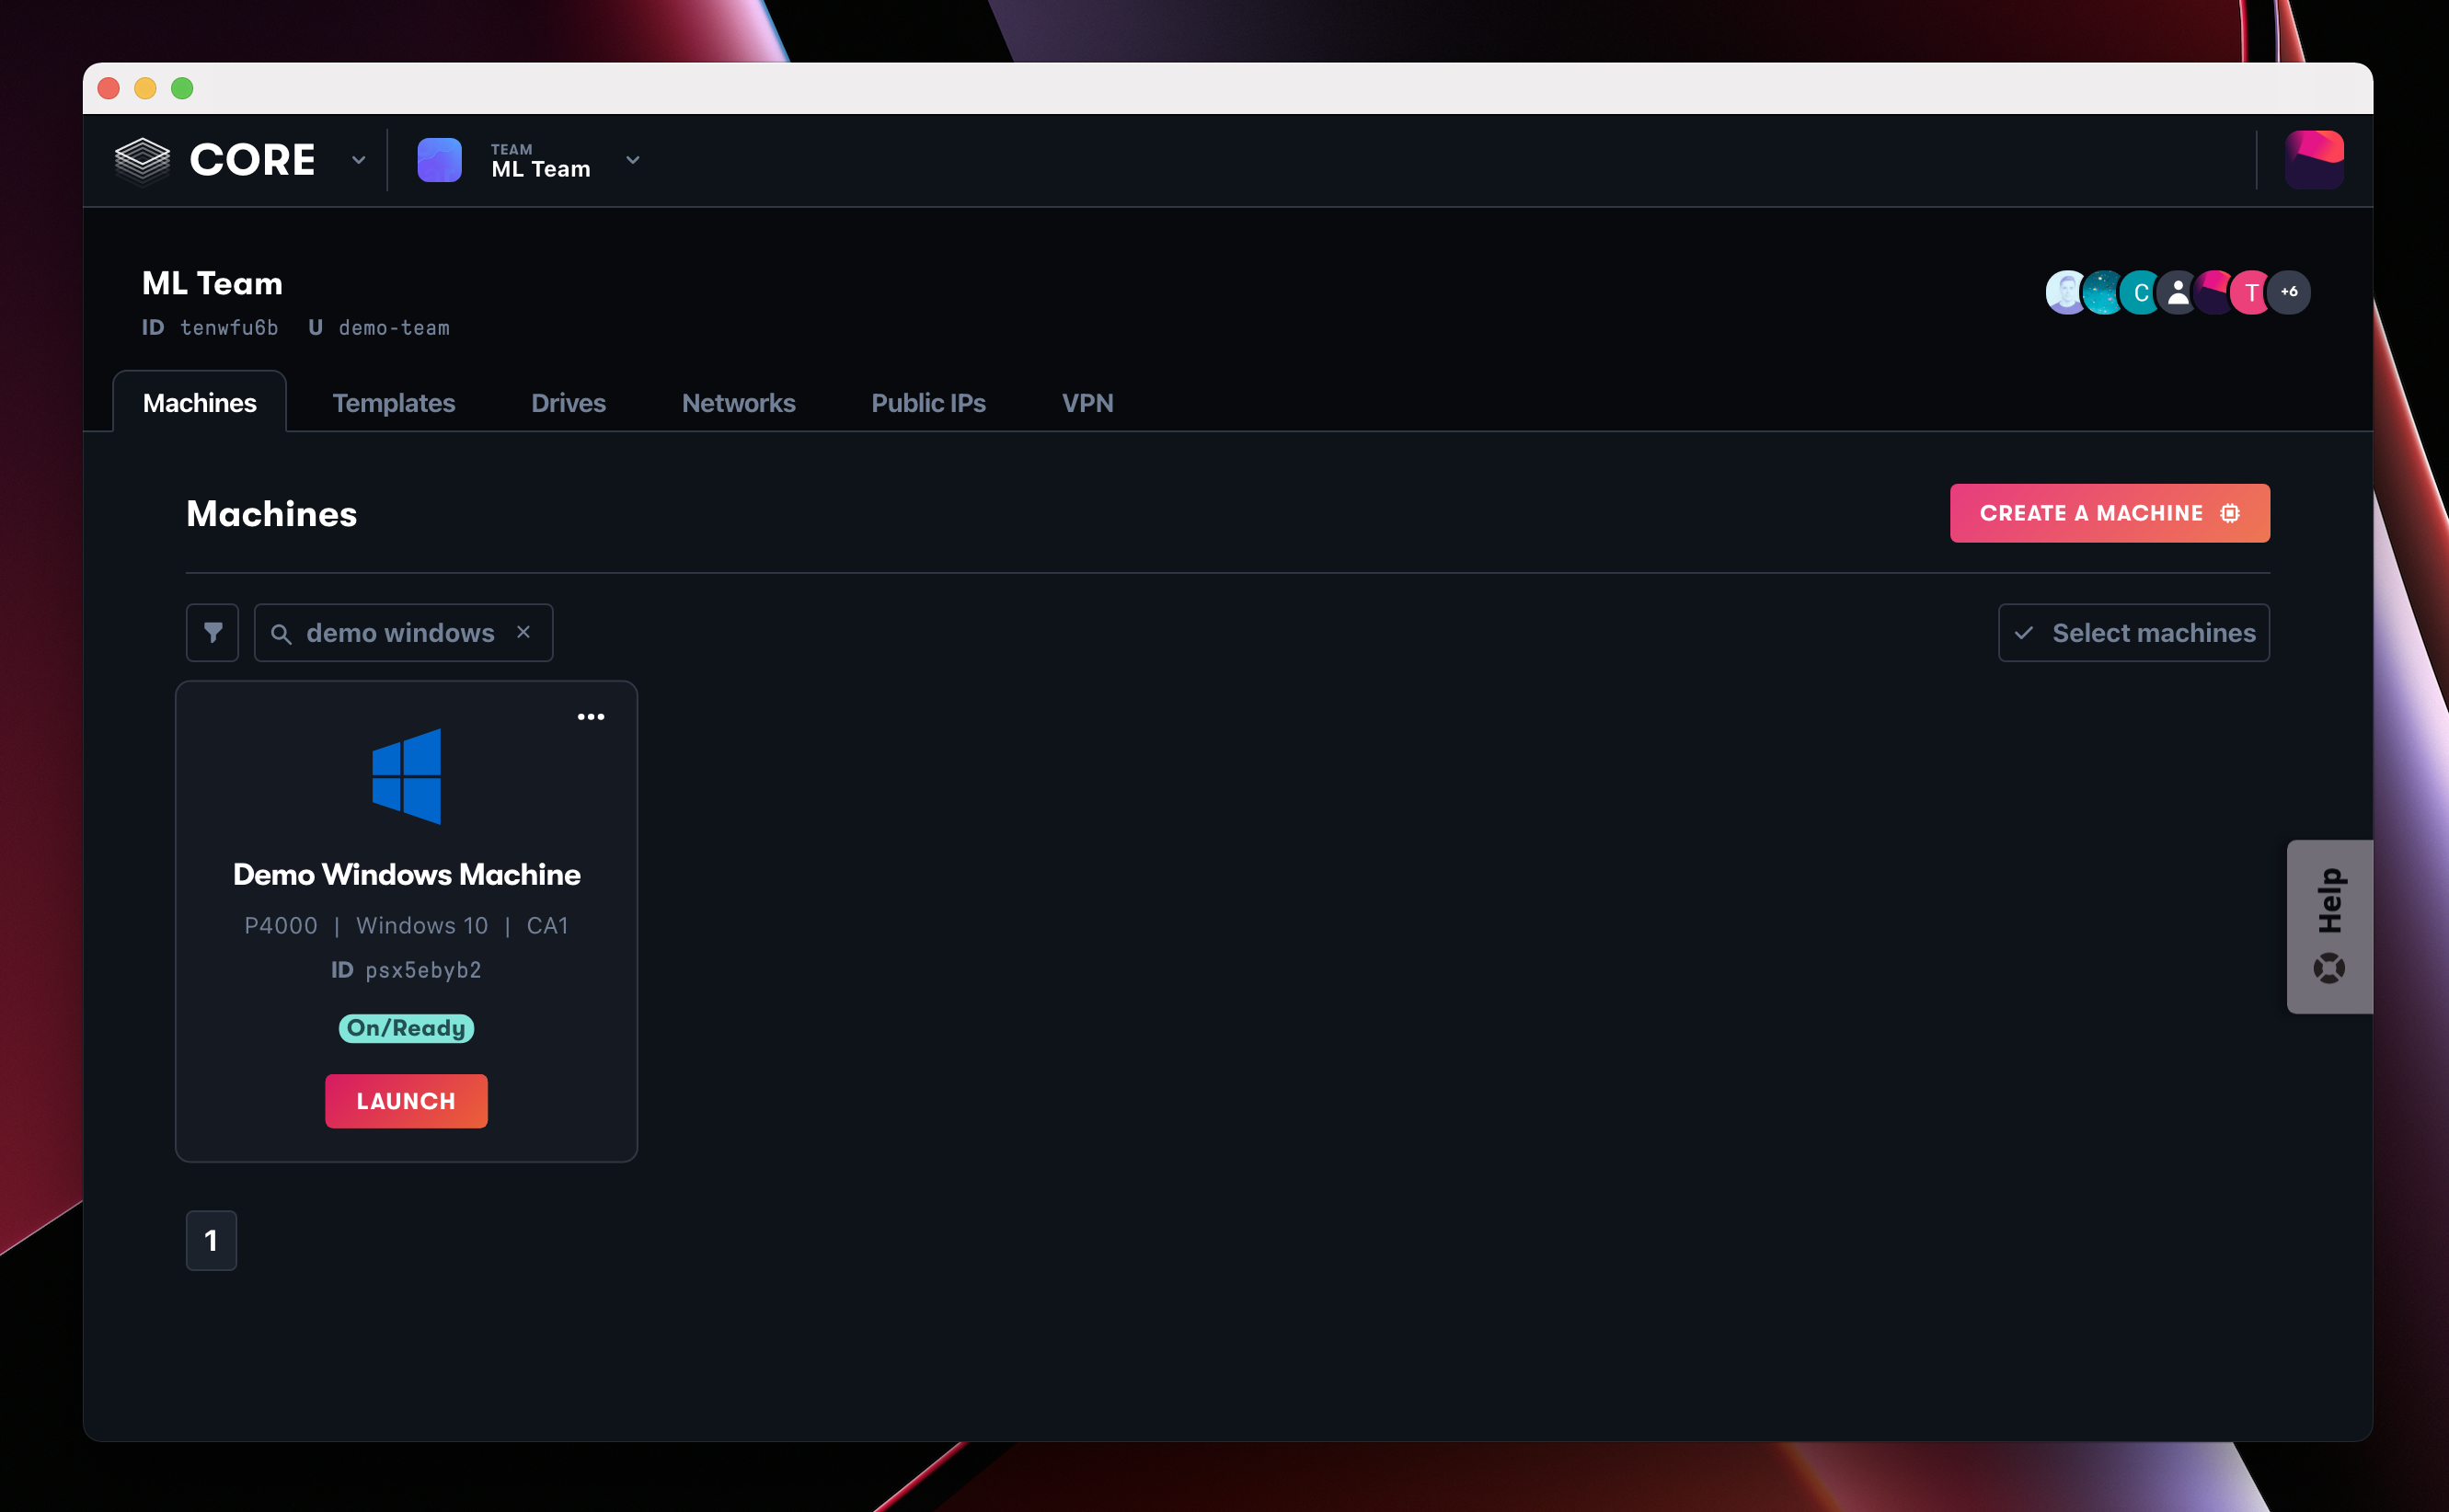Toggle Select machines mode
2449x1512 pixels.
(x=2133, y=632)
